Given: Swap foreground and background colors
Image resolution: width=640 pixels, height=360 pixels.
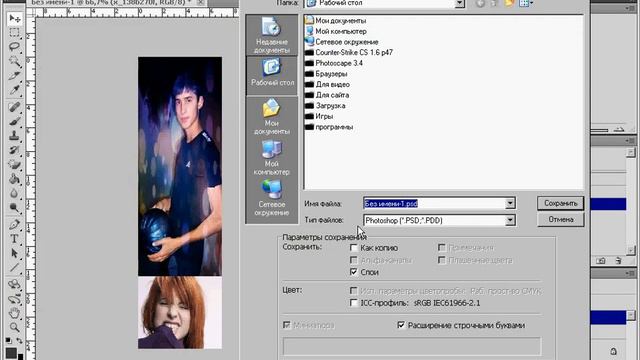Looking at the screenshot, I should (x=20, y=341).
